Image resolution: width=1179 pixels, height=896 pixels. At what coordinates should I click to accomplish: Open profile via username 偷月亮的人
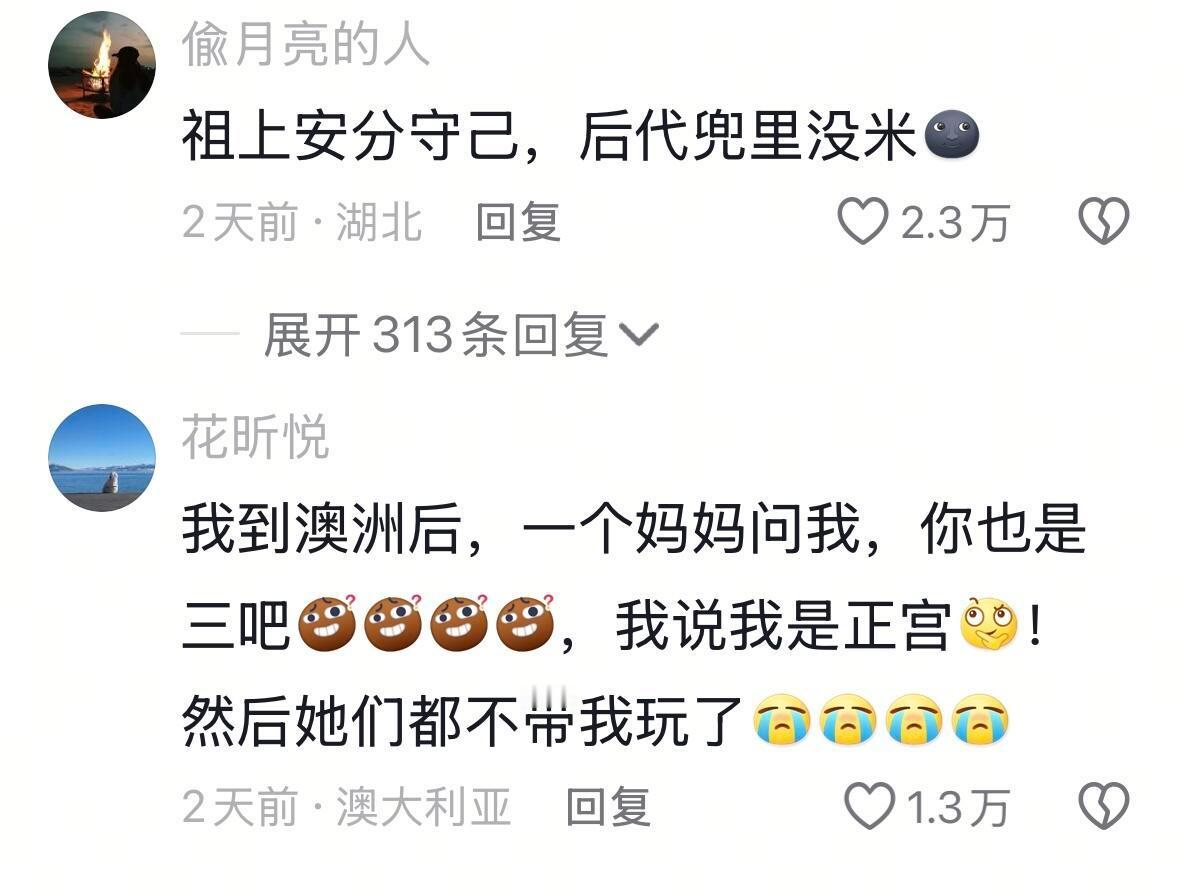[x=305, y=44]
